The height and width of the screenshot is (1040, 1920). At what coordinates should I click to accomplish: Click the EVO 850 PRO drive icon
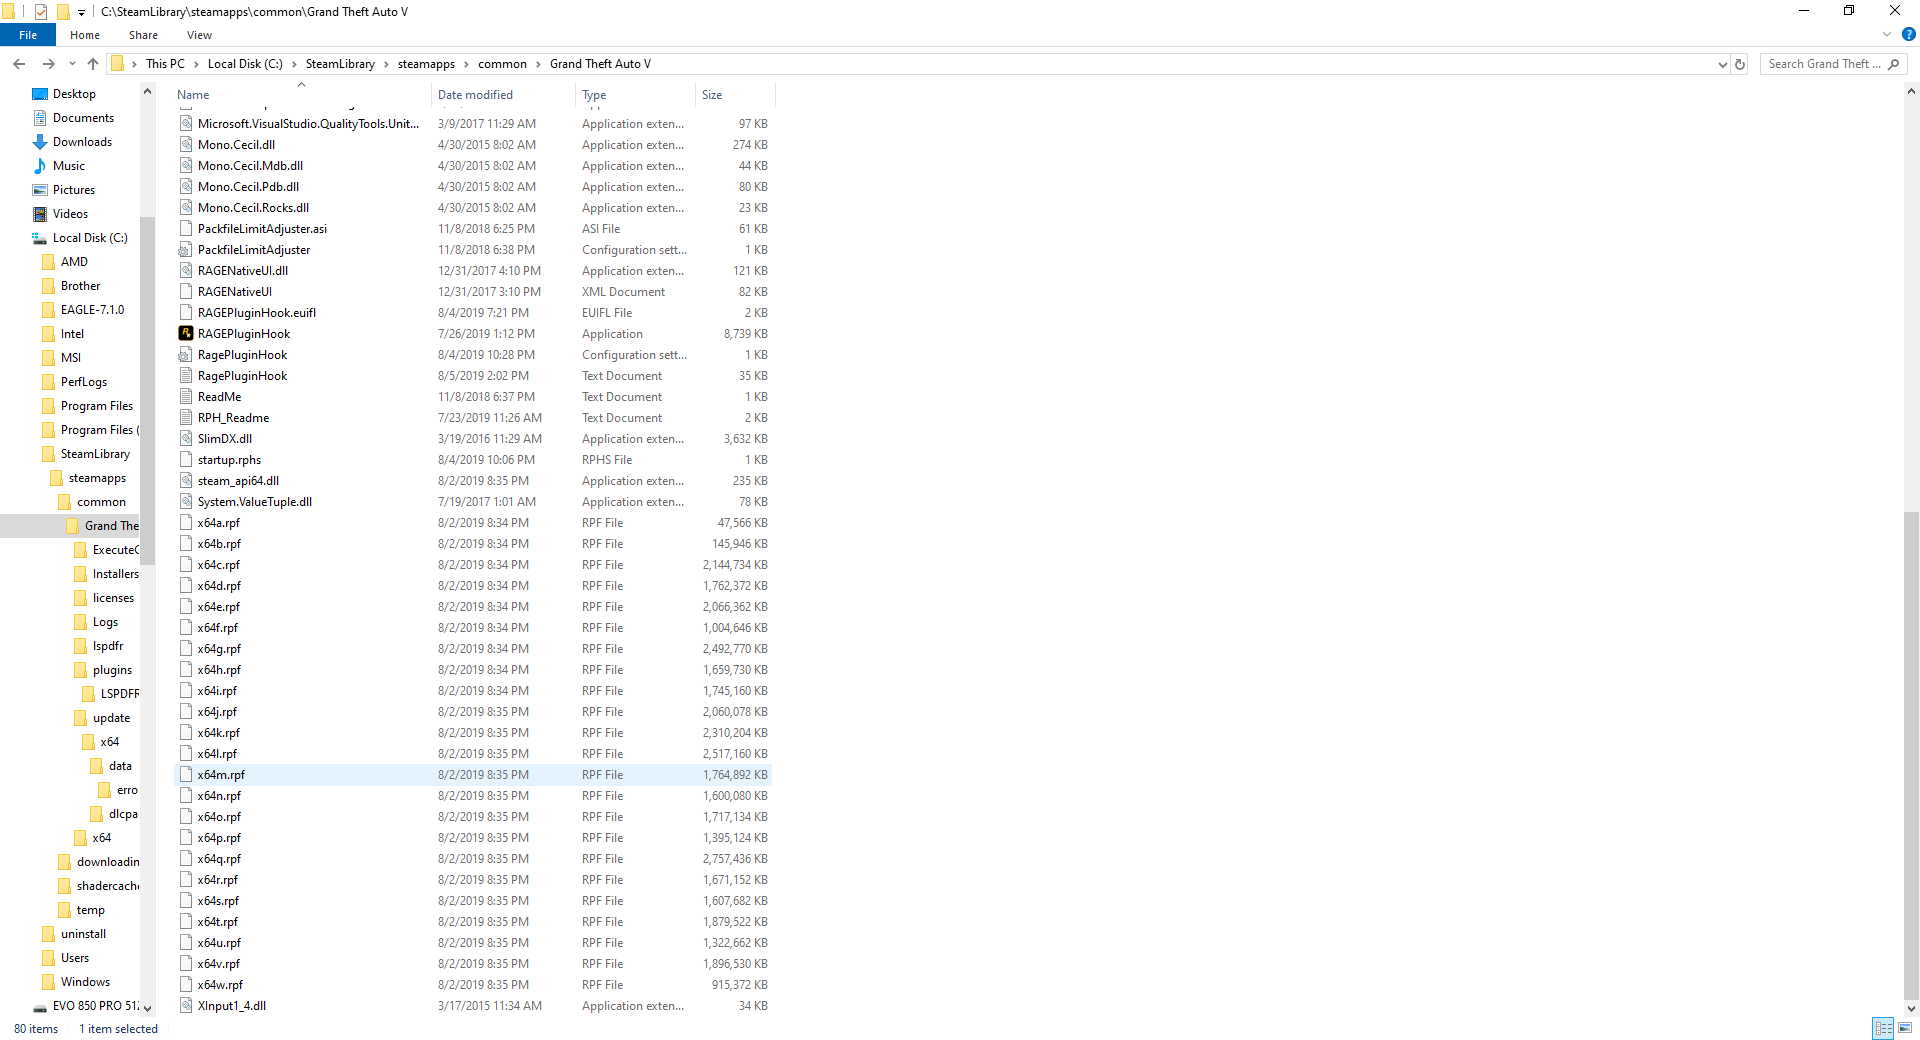(x=40, y=1006)
